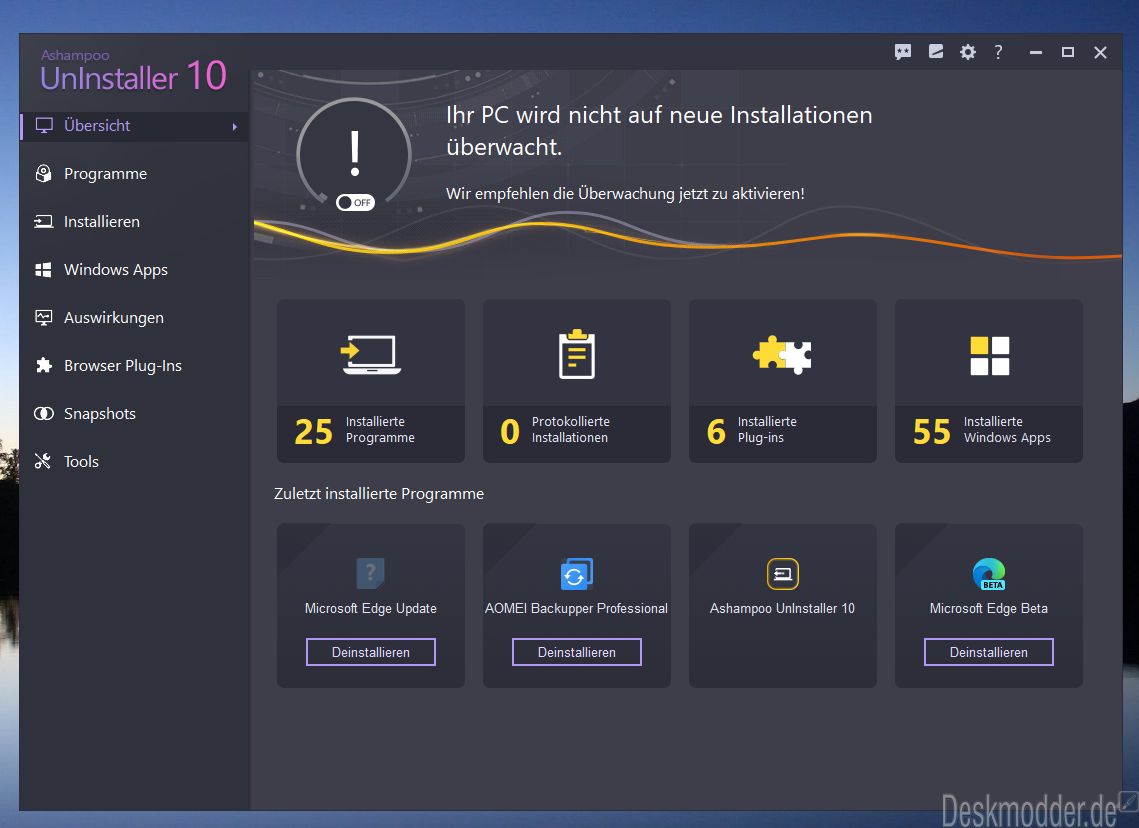Click Deinstallieren under Microsoft Edge Beta
1139x828 pixels.
pos(989,652)
